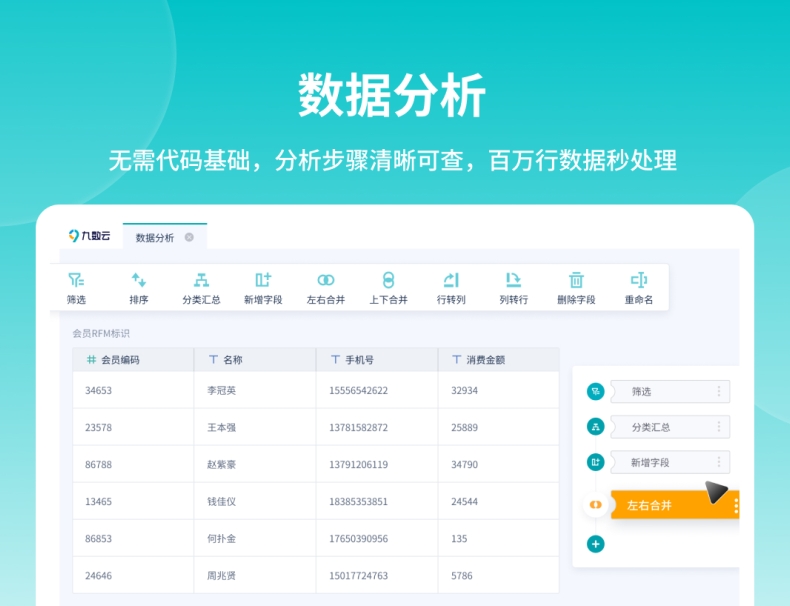Click the 手机号 column header
790x606 pixels.
[x=377, y=360]
